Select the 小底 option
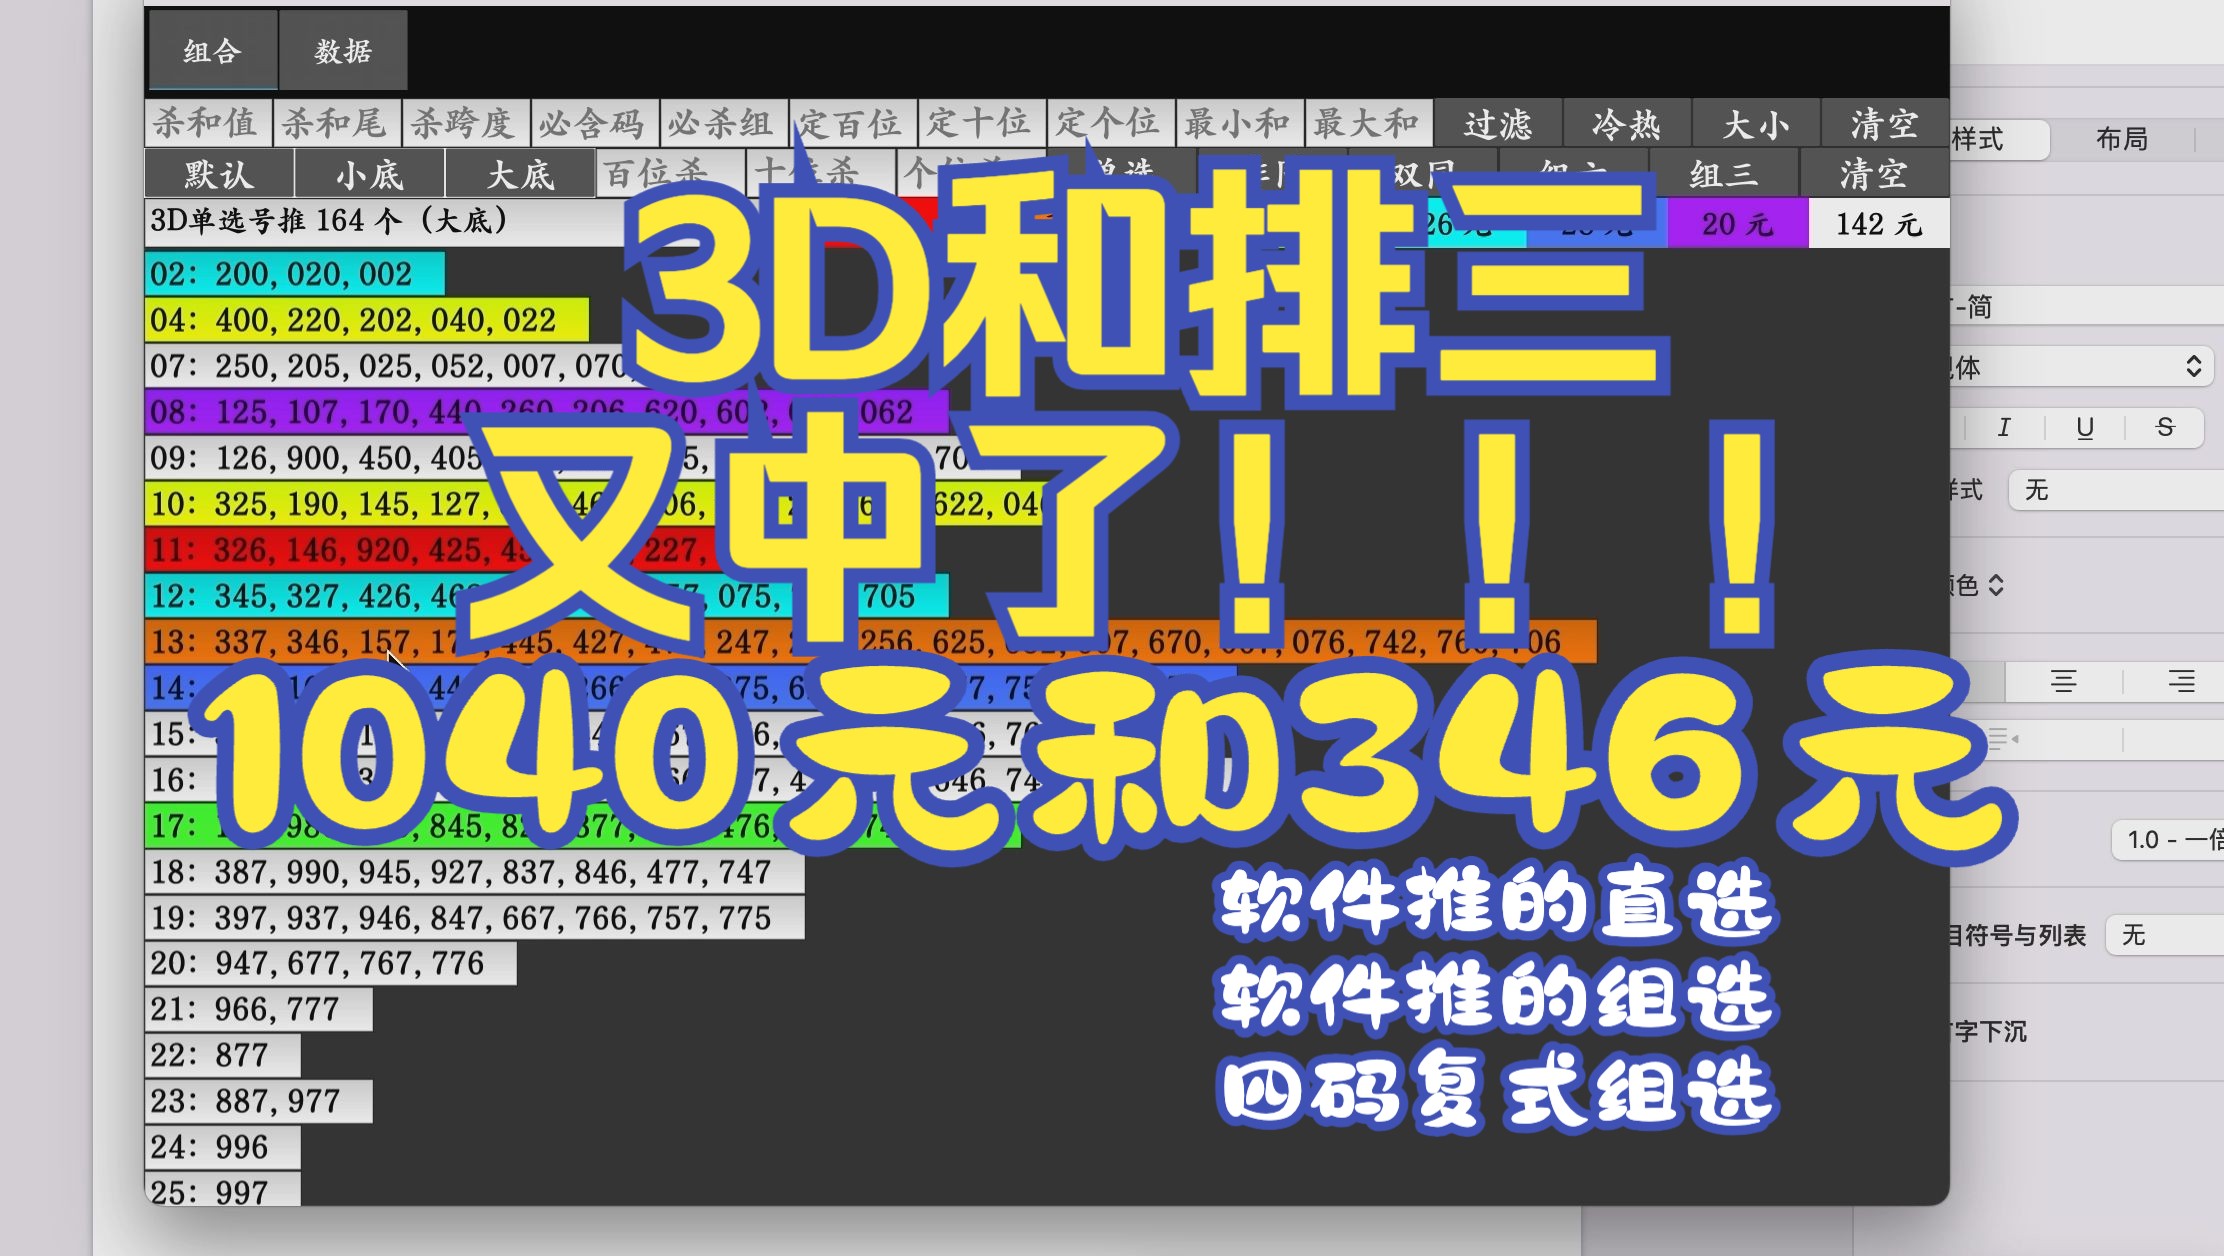The image size is (2224, 1256). coord(370,174)
